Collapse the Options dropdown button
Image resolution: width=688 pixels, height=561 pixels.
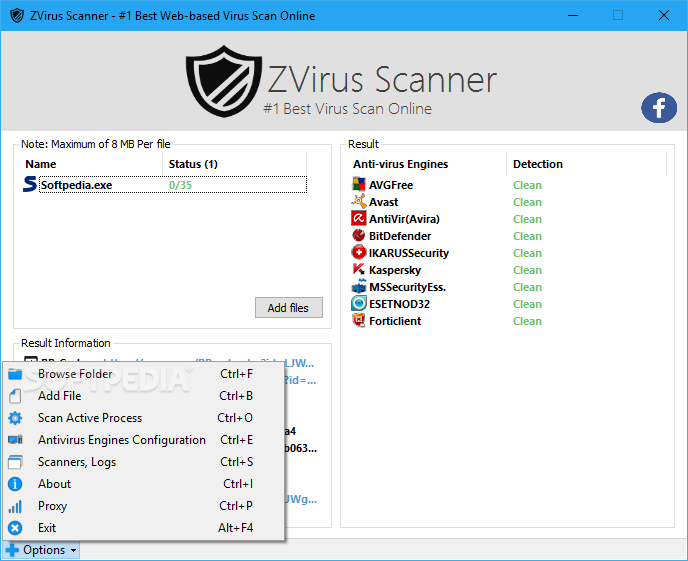[x=42, y=550]
